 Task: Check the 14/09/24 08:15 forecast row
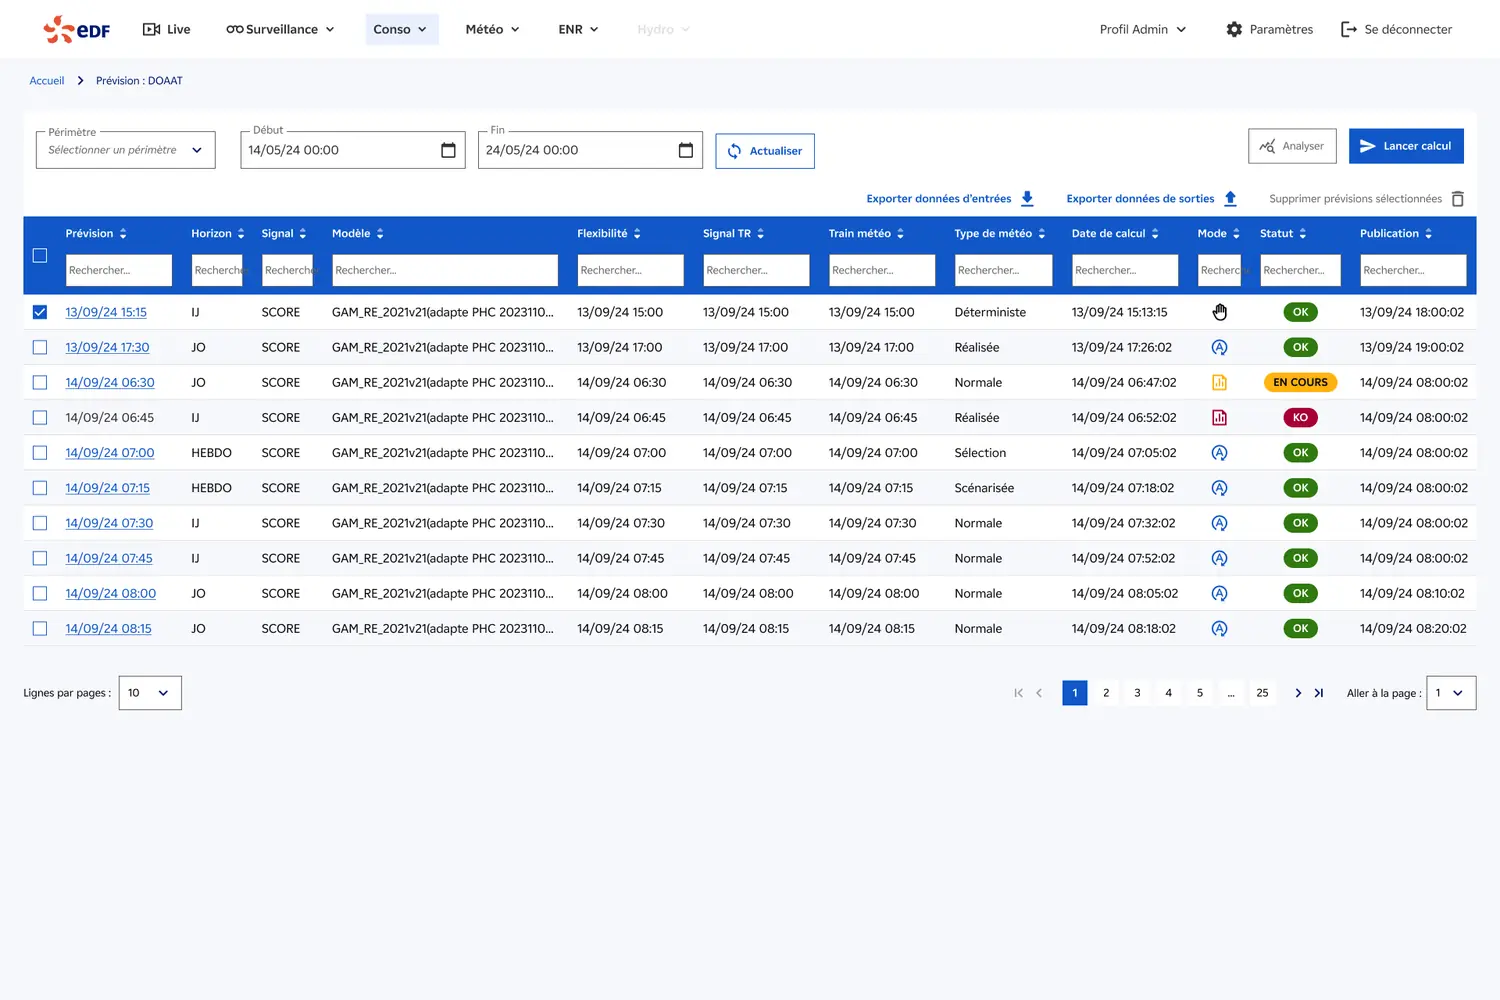pos(40,629)
